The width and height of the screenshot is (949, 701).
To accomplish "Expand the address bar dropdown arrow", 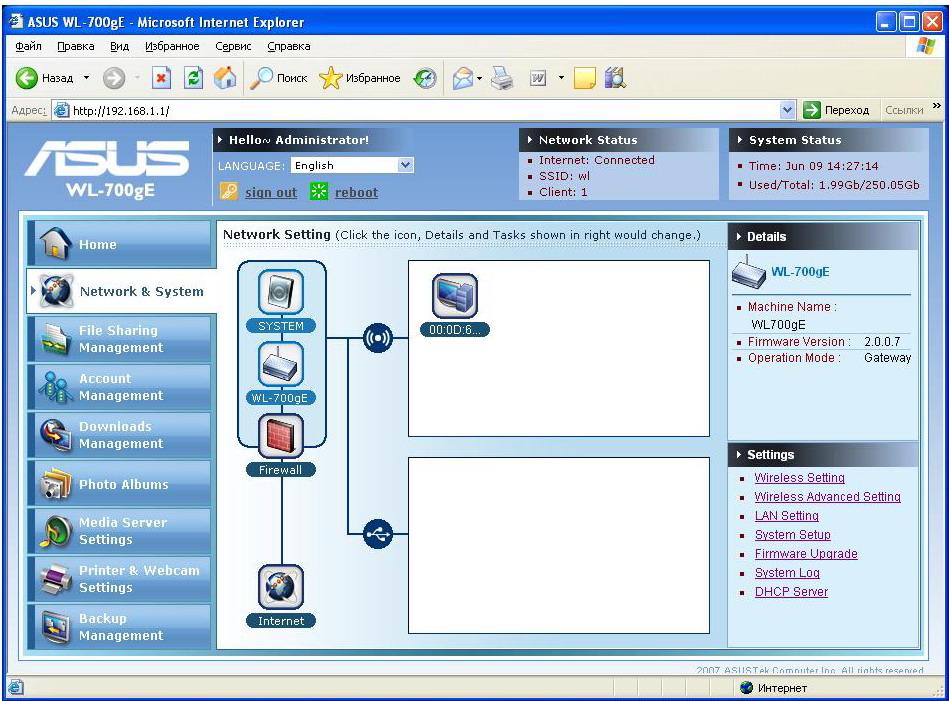I will tap(787, 110).
